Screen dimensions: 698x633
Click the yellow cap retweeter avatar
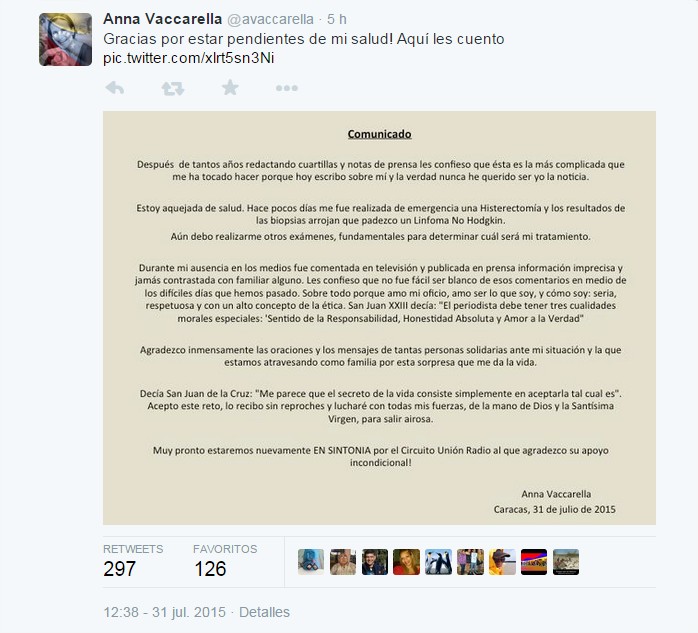(502, 562)
